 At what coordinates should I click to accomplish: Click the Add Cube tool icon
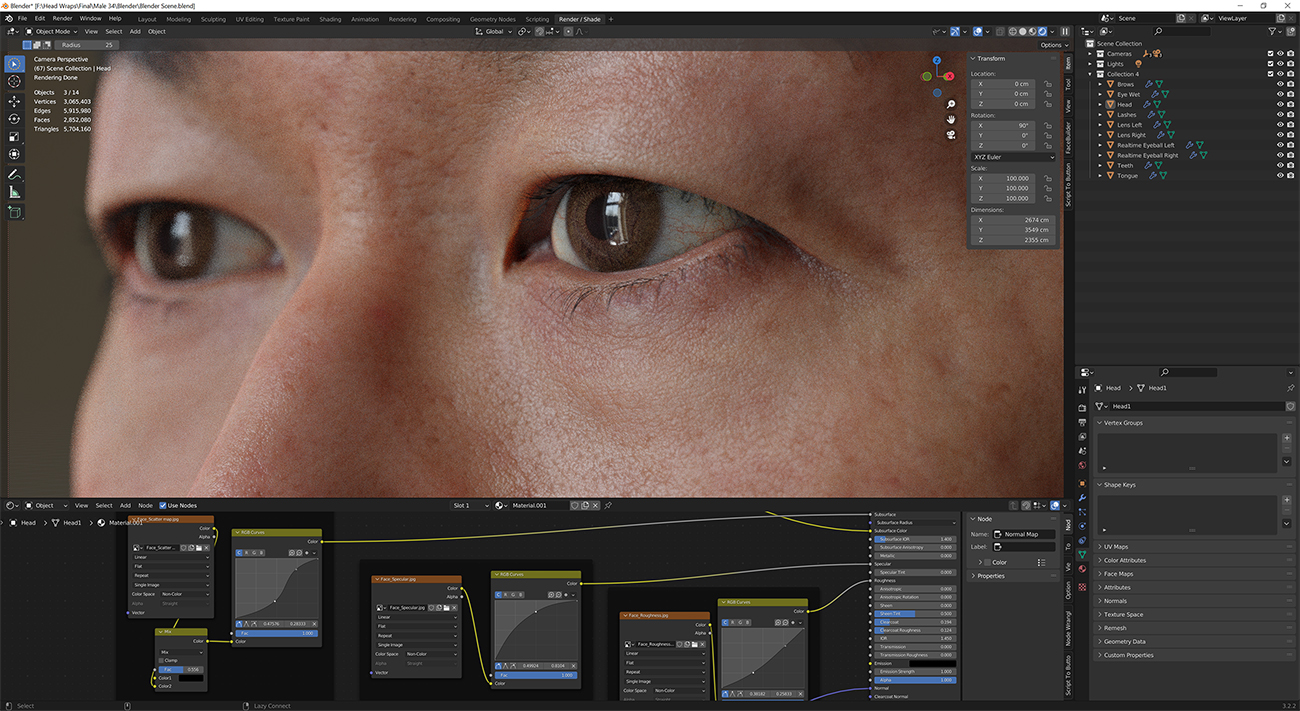[14, 212]
